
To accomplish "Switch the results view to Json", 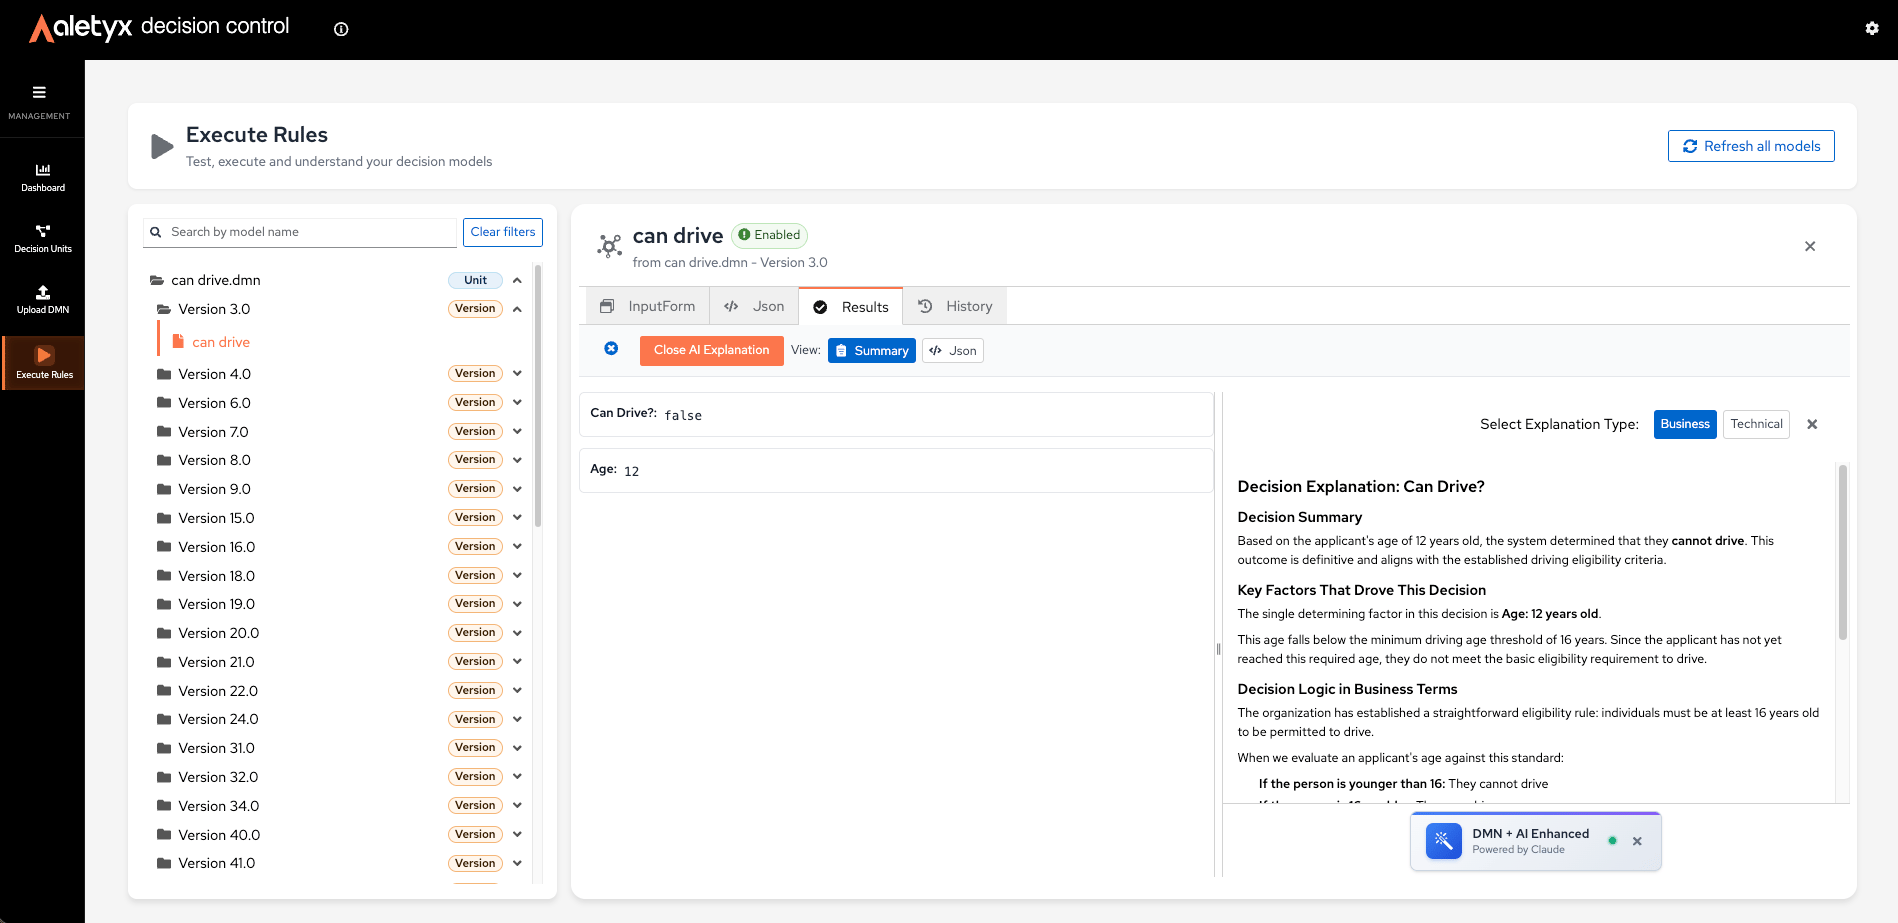I will point(952,351).
